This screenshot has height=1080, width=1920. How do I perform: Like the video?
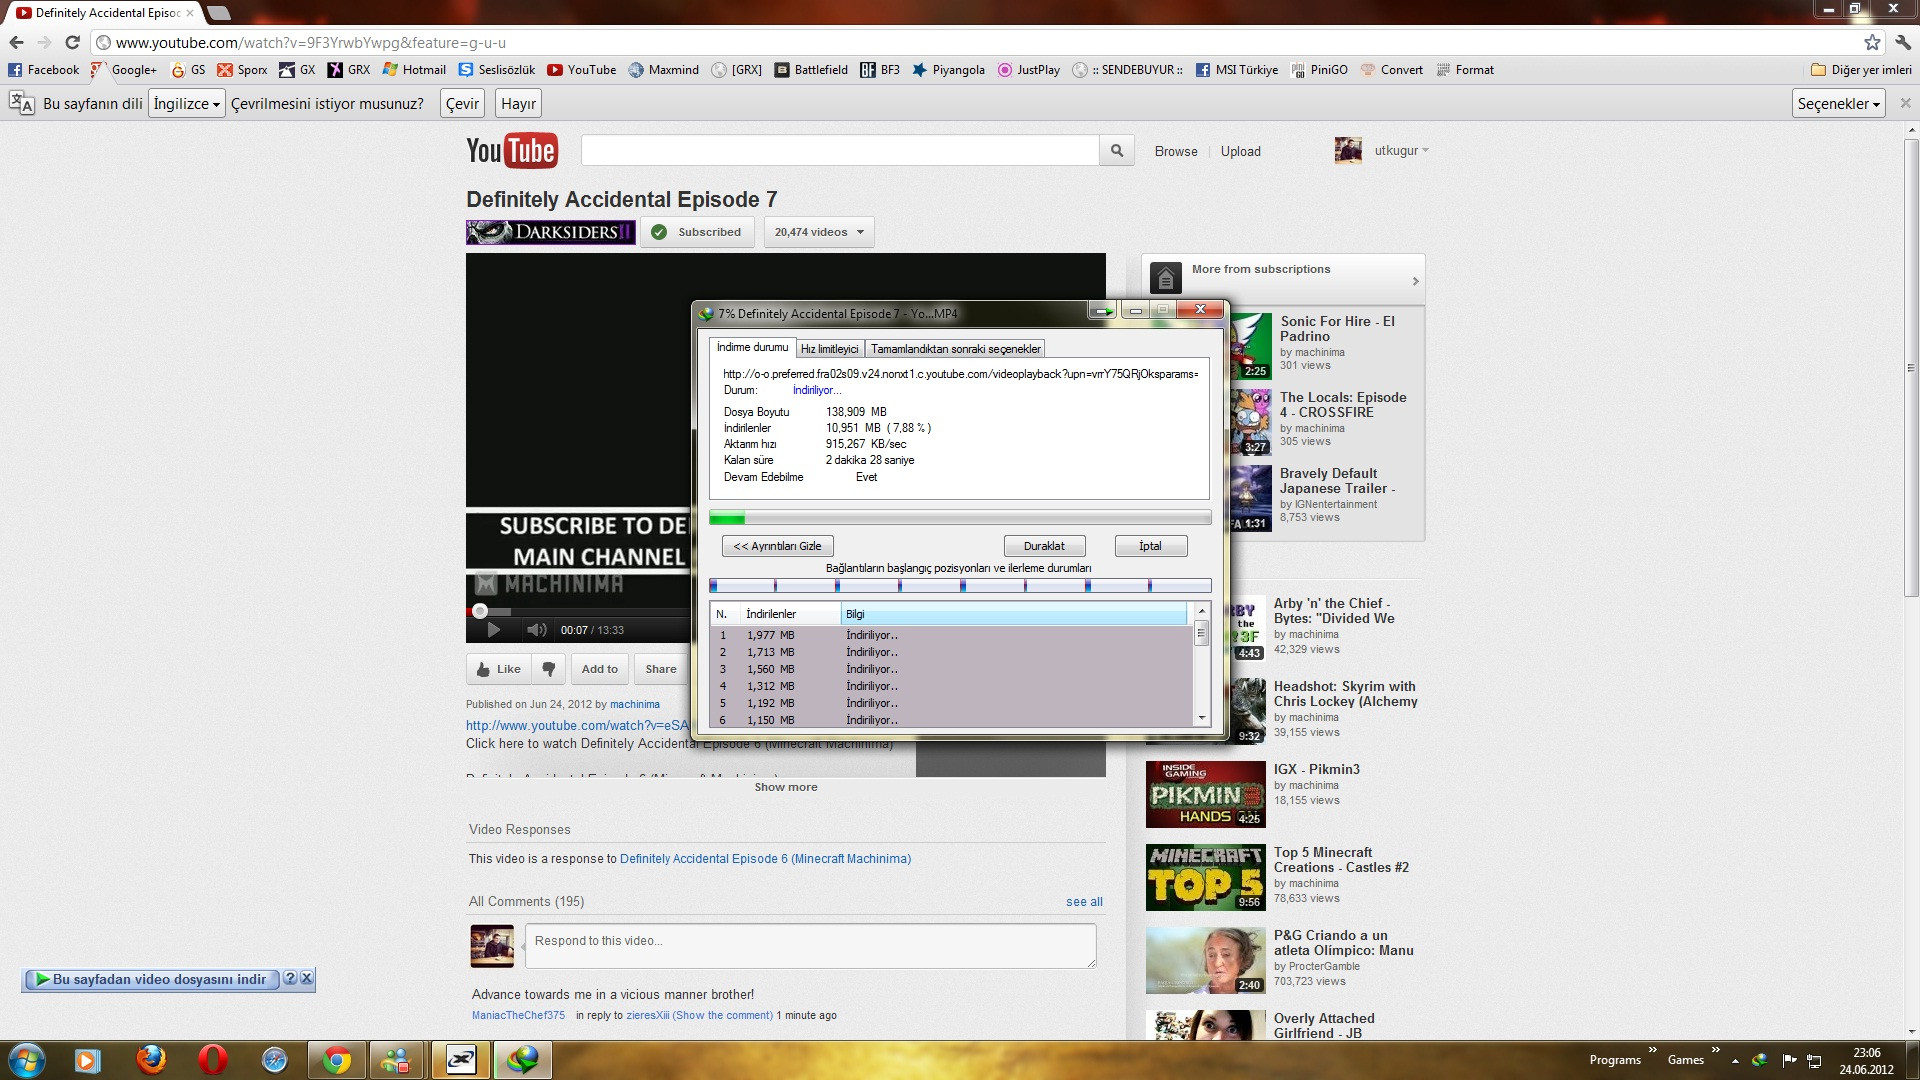[x=498, y=669]
